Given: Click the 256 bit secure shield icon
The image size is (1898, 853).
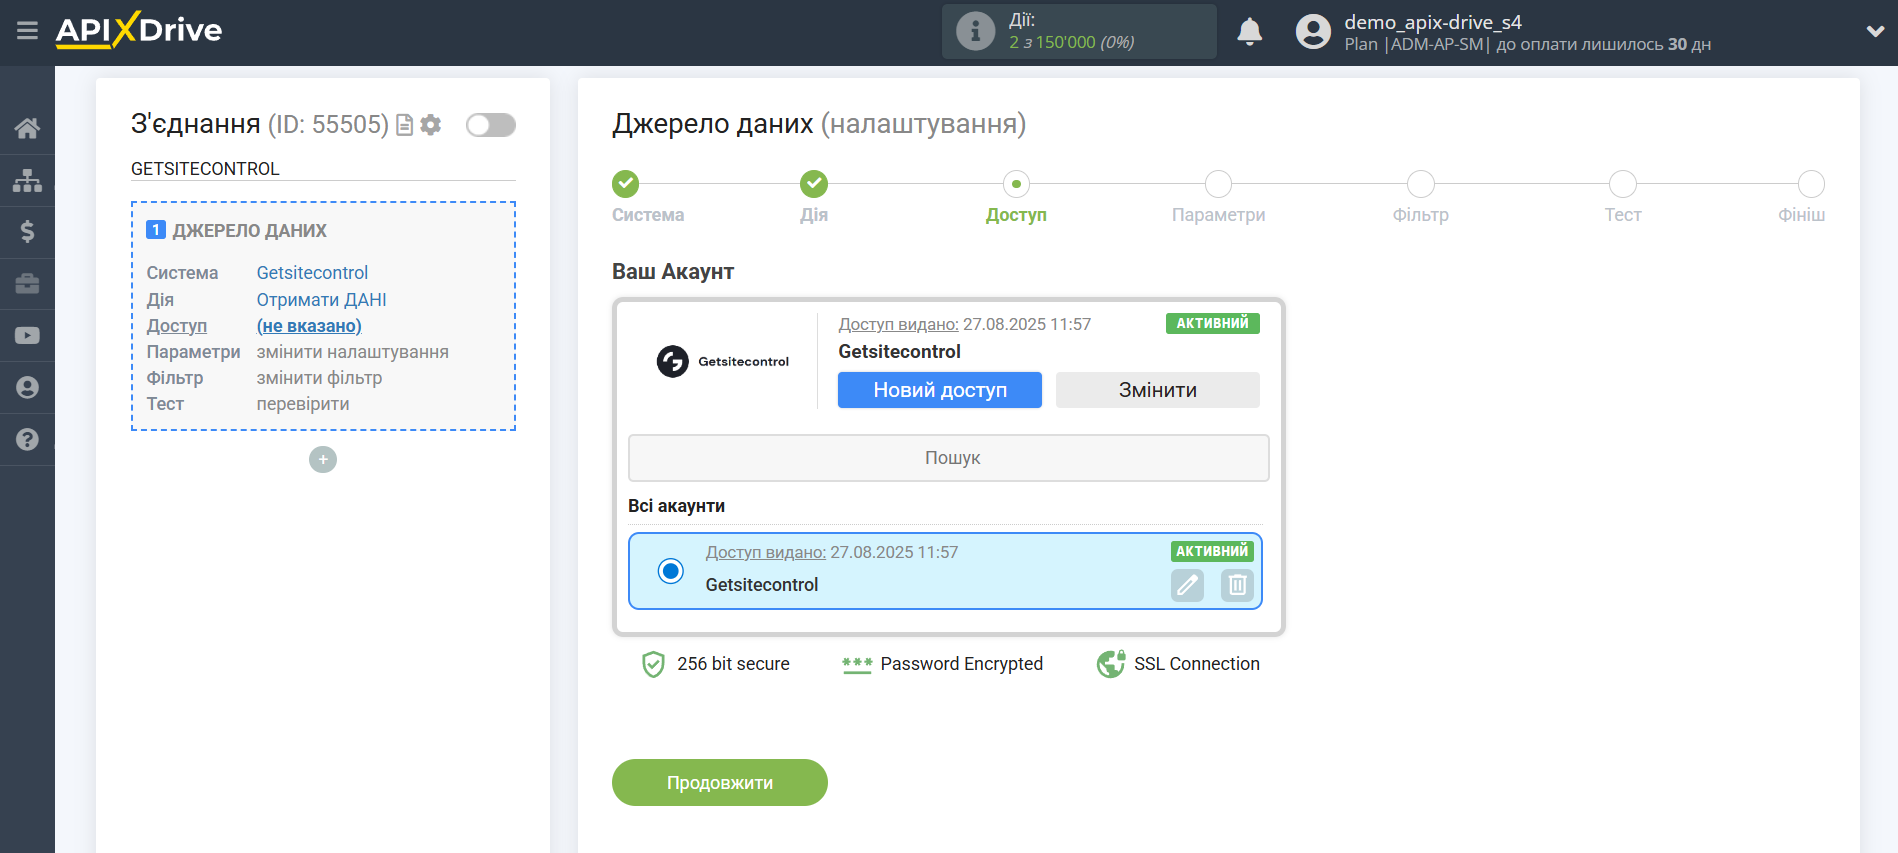Looking at the screenshot, I should pyautogui.click(x=653, y=664).
